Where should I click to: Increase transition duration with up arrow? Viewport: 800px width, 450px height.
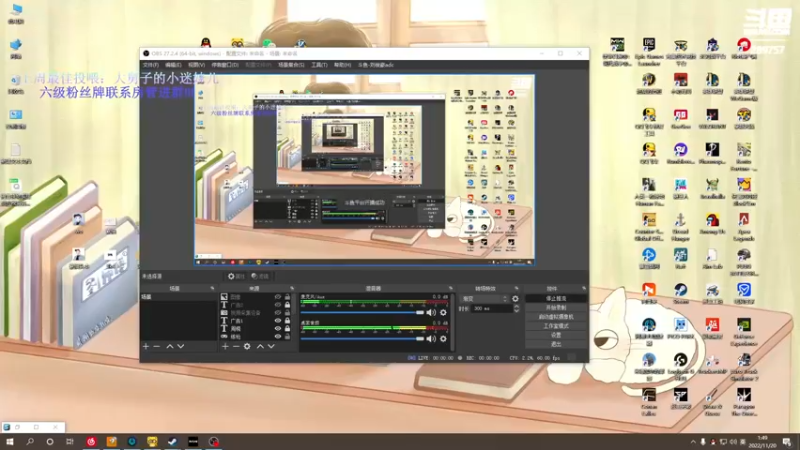pos(516,307)
